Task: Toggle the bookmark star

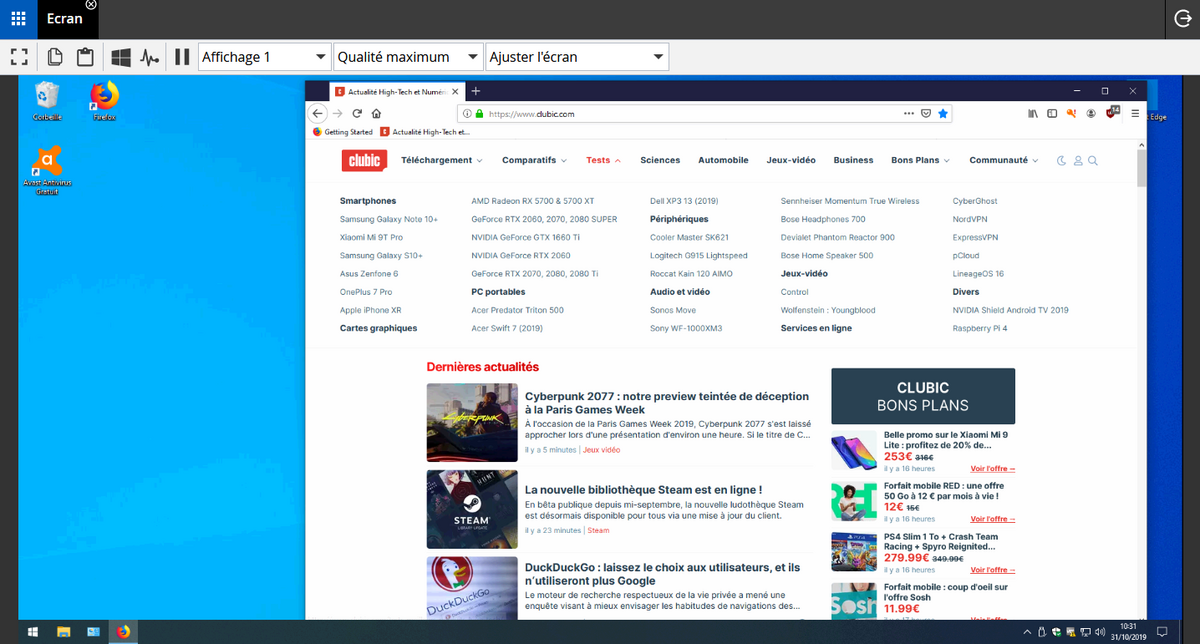Action: (x=943, y=114)
